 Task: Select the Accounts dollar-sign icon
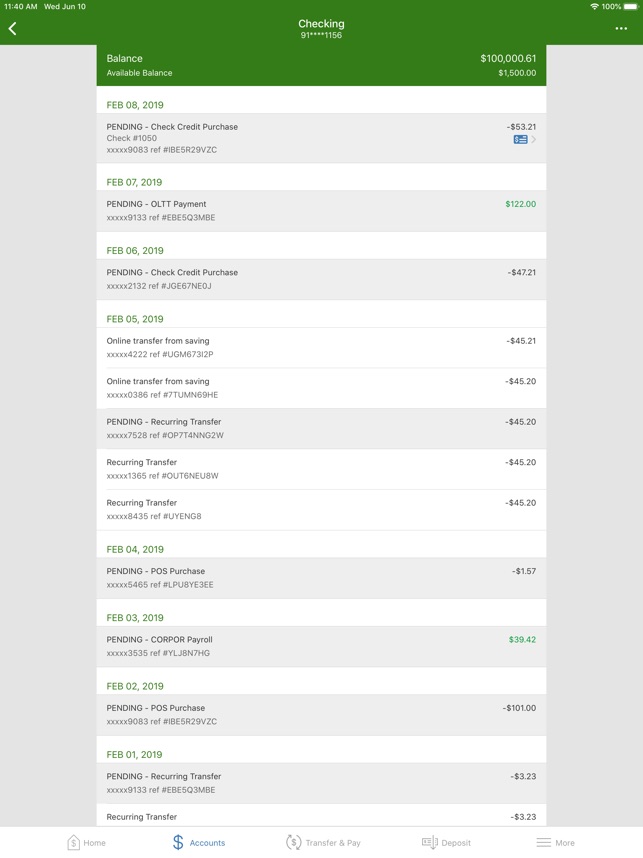coord(178,843)
